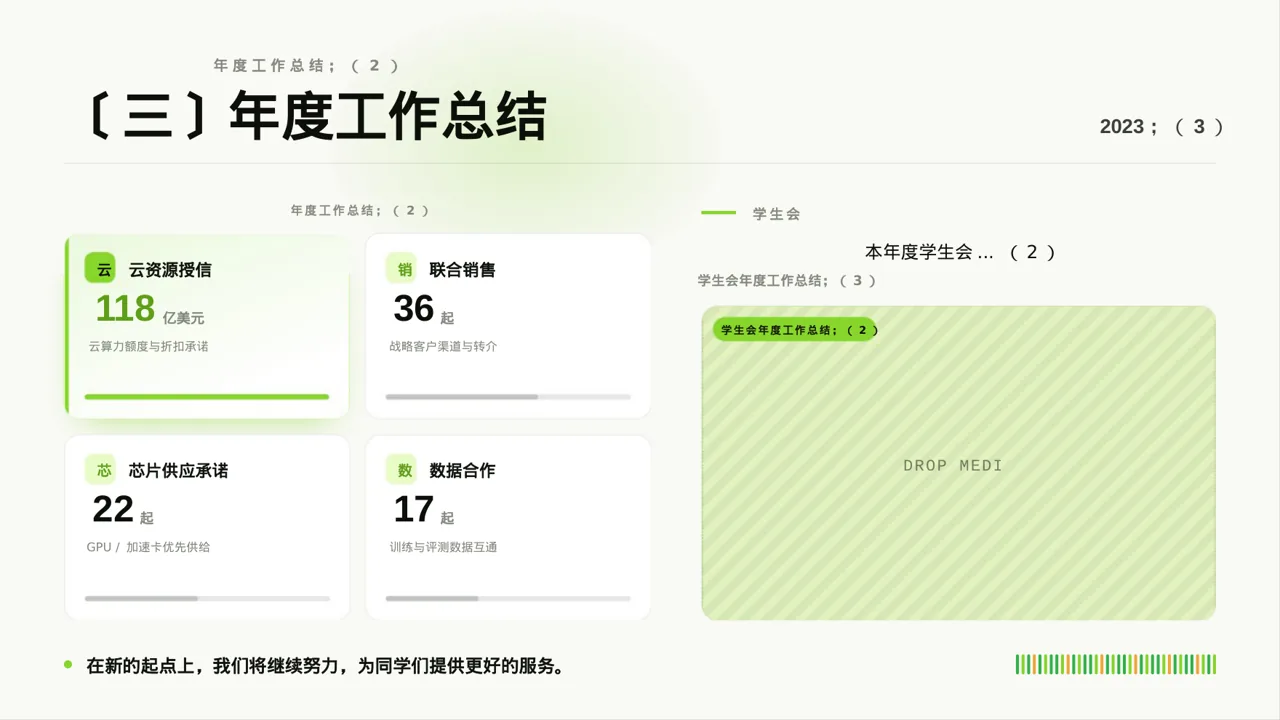
Task: Click the progress bar on the 数据合作 card
Action: point(508,598)
